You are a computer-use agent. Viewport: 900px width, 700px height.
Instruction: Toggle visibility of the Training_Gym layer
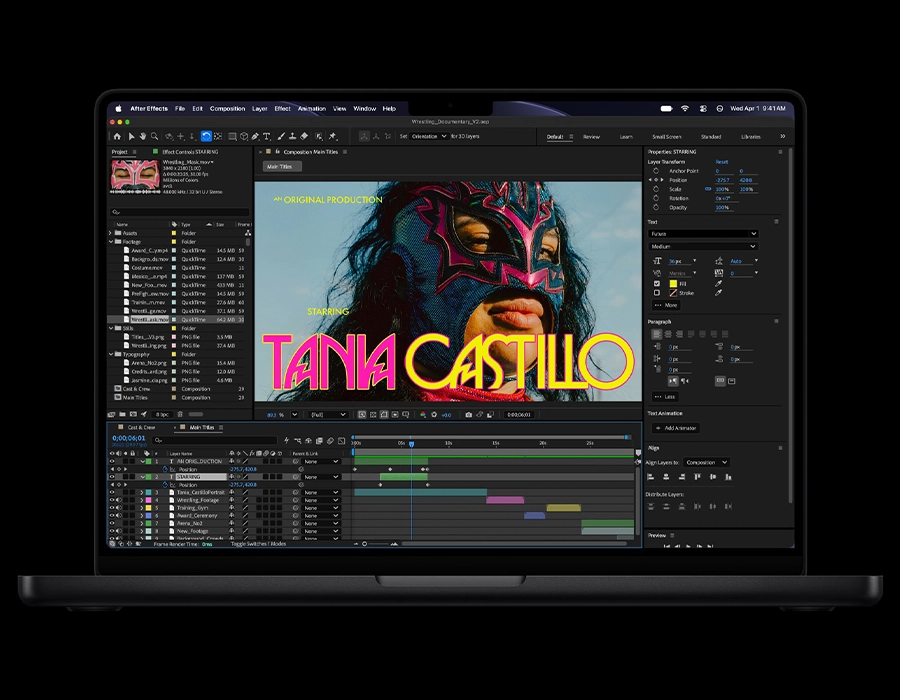(x=112, y=508)
